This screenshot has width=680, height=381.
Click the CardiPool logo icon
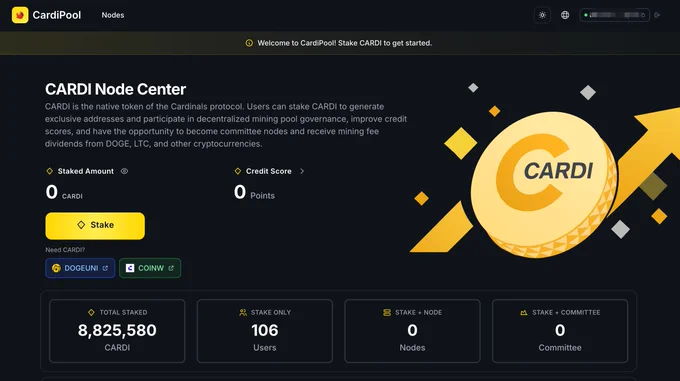pos(20,15)
